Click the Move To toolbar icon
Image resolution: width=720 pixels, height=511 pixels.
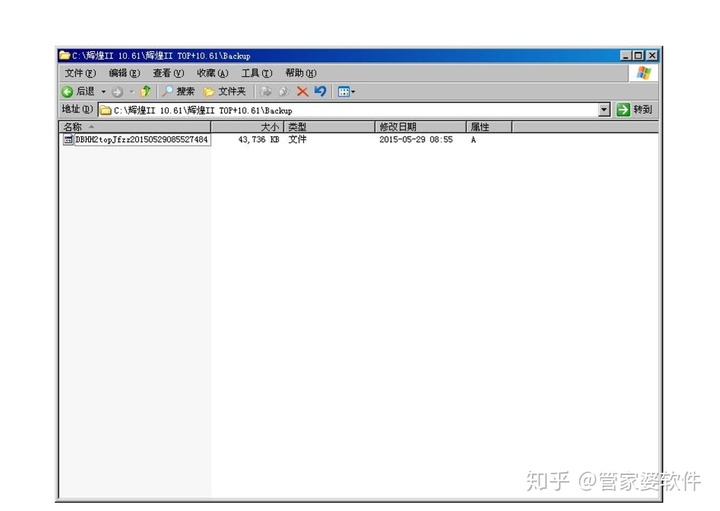click(x=266, y=91)
